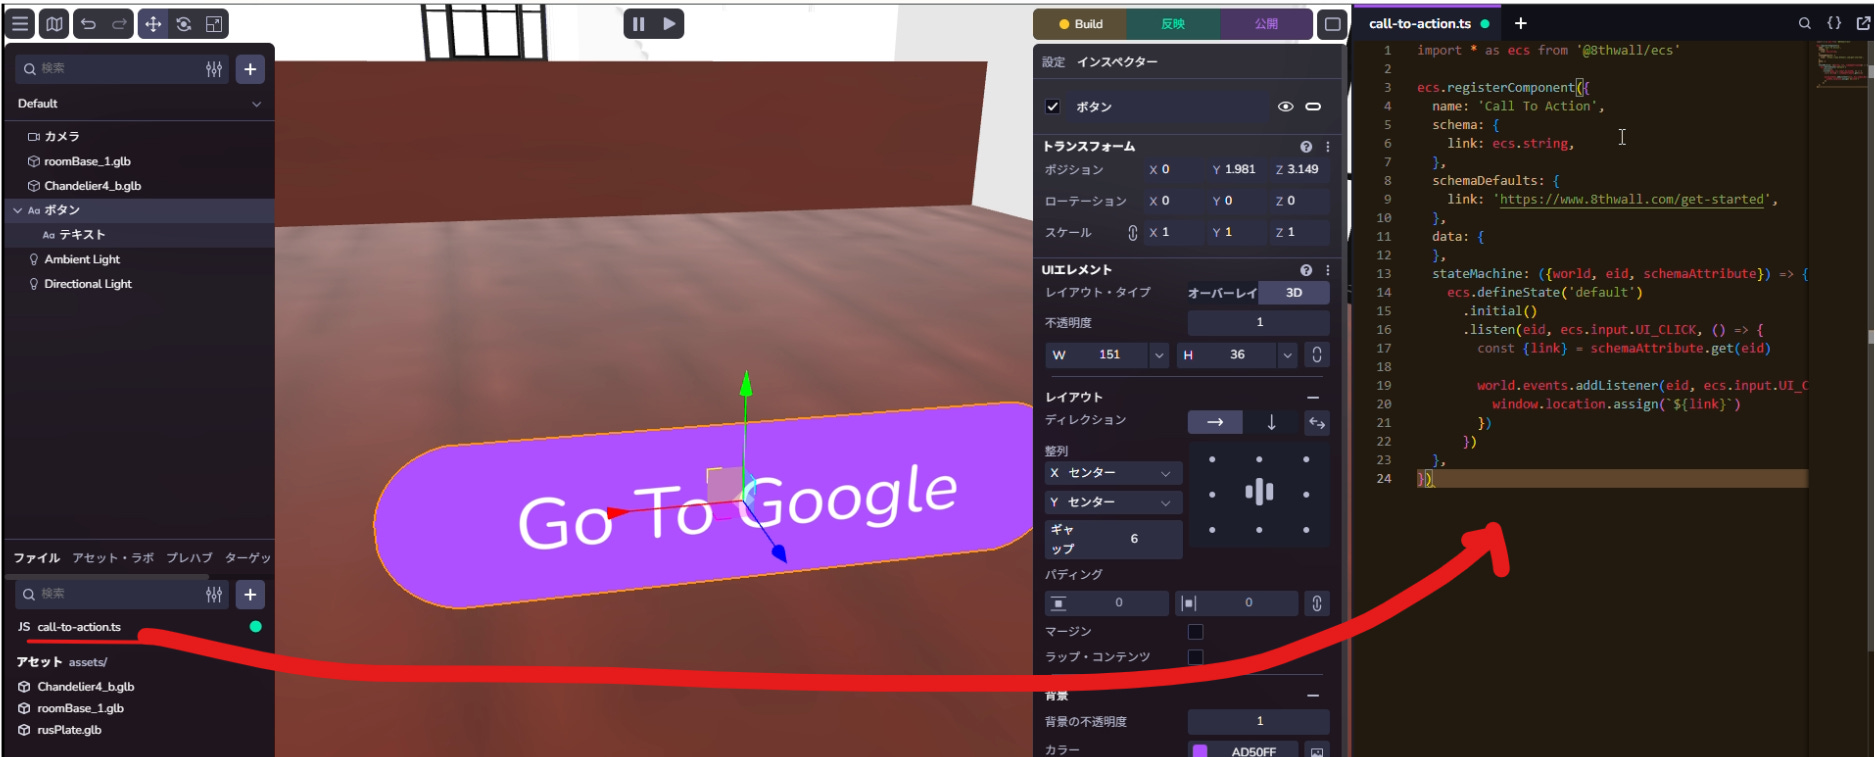Open width unit dropdown
Image resolution: width=1875 pixels, height=757 pixels.
(1158, 355)
